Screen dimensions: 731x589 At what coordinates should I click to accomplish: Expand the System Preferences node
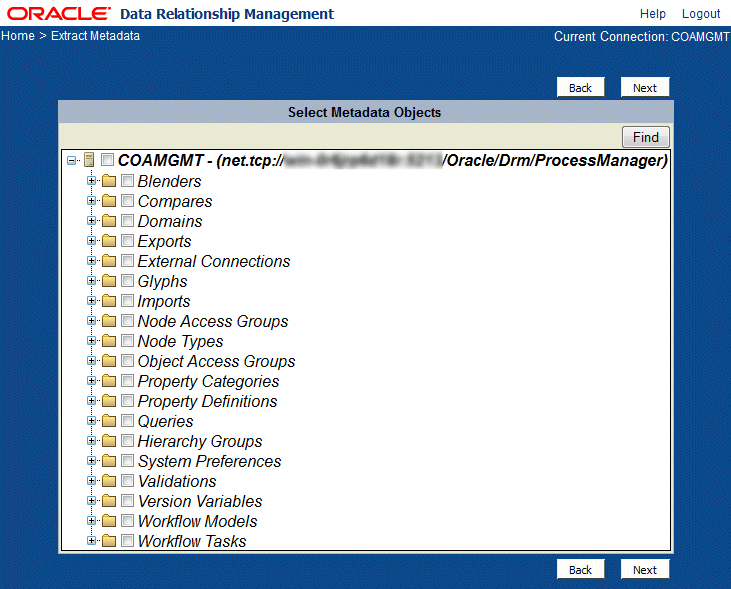[x=91, y=461]
